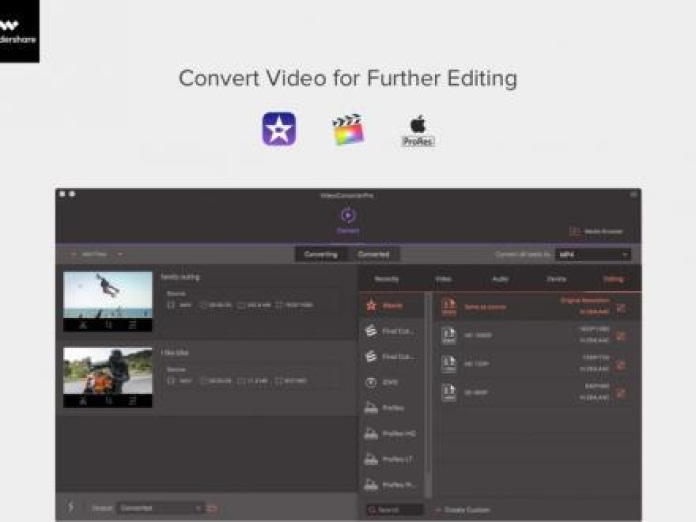Click edit icon for the 'Same as source' preset
Viewport: 696px width, 522px height.
pyautogui.click(x=621, y=308)
